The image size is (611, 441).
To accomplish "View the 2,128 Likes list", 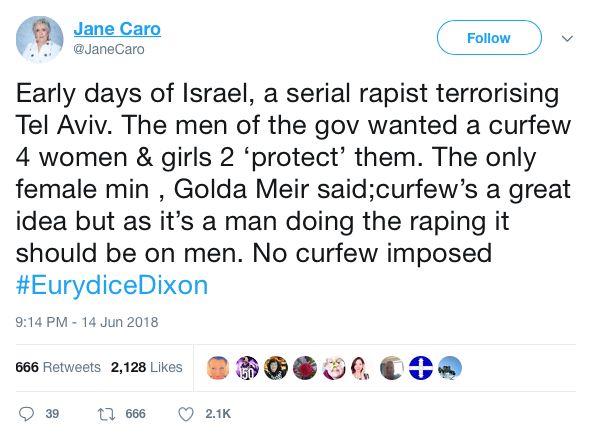I will 147,367.
